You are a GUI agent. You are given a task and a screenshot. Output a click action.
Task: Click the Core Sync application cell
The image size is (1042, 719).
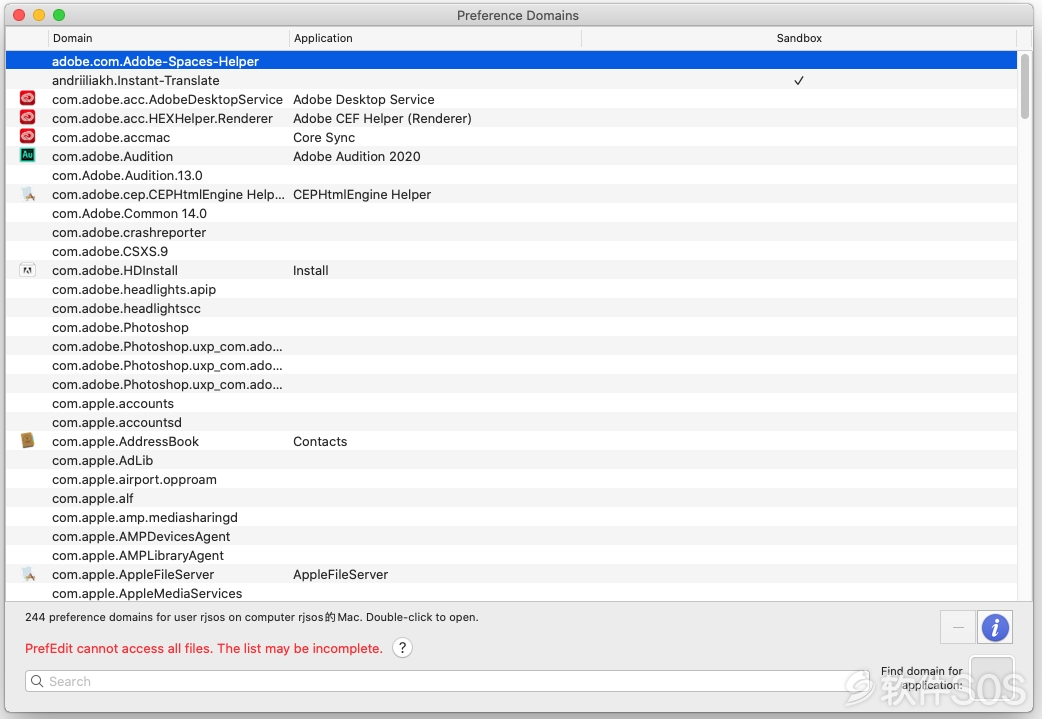(324, 138)
